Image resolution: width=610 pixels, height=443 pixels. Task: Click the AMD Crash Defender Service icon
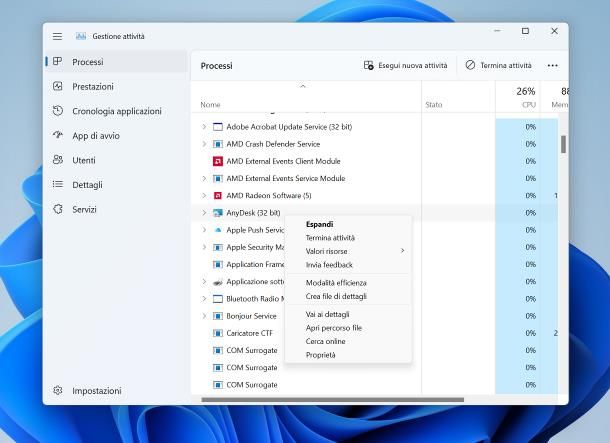pos(218,144)
